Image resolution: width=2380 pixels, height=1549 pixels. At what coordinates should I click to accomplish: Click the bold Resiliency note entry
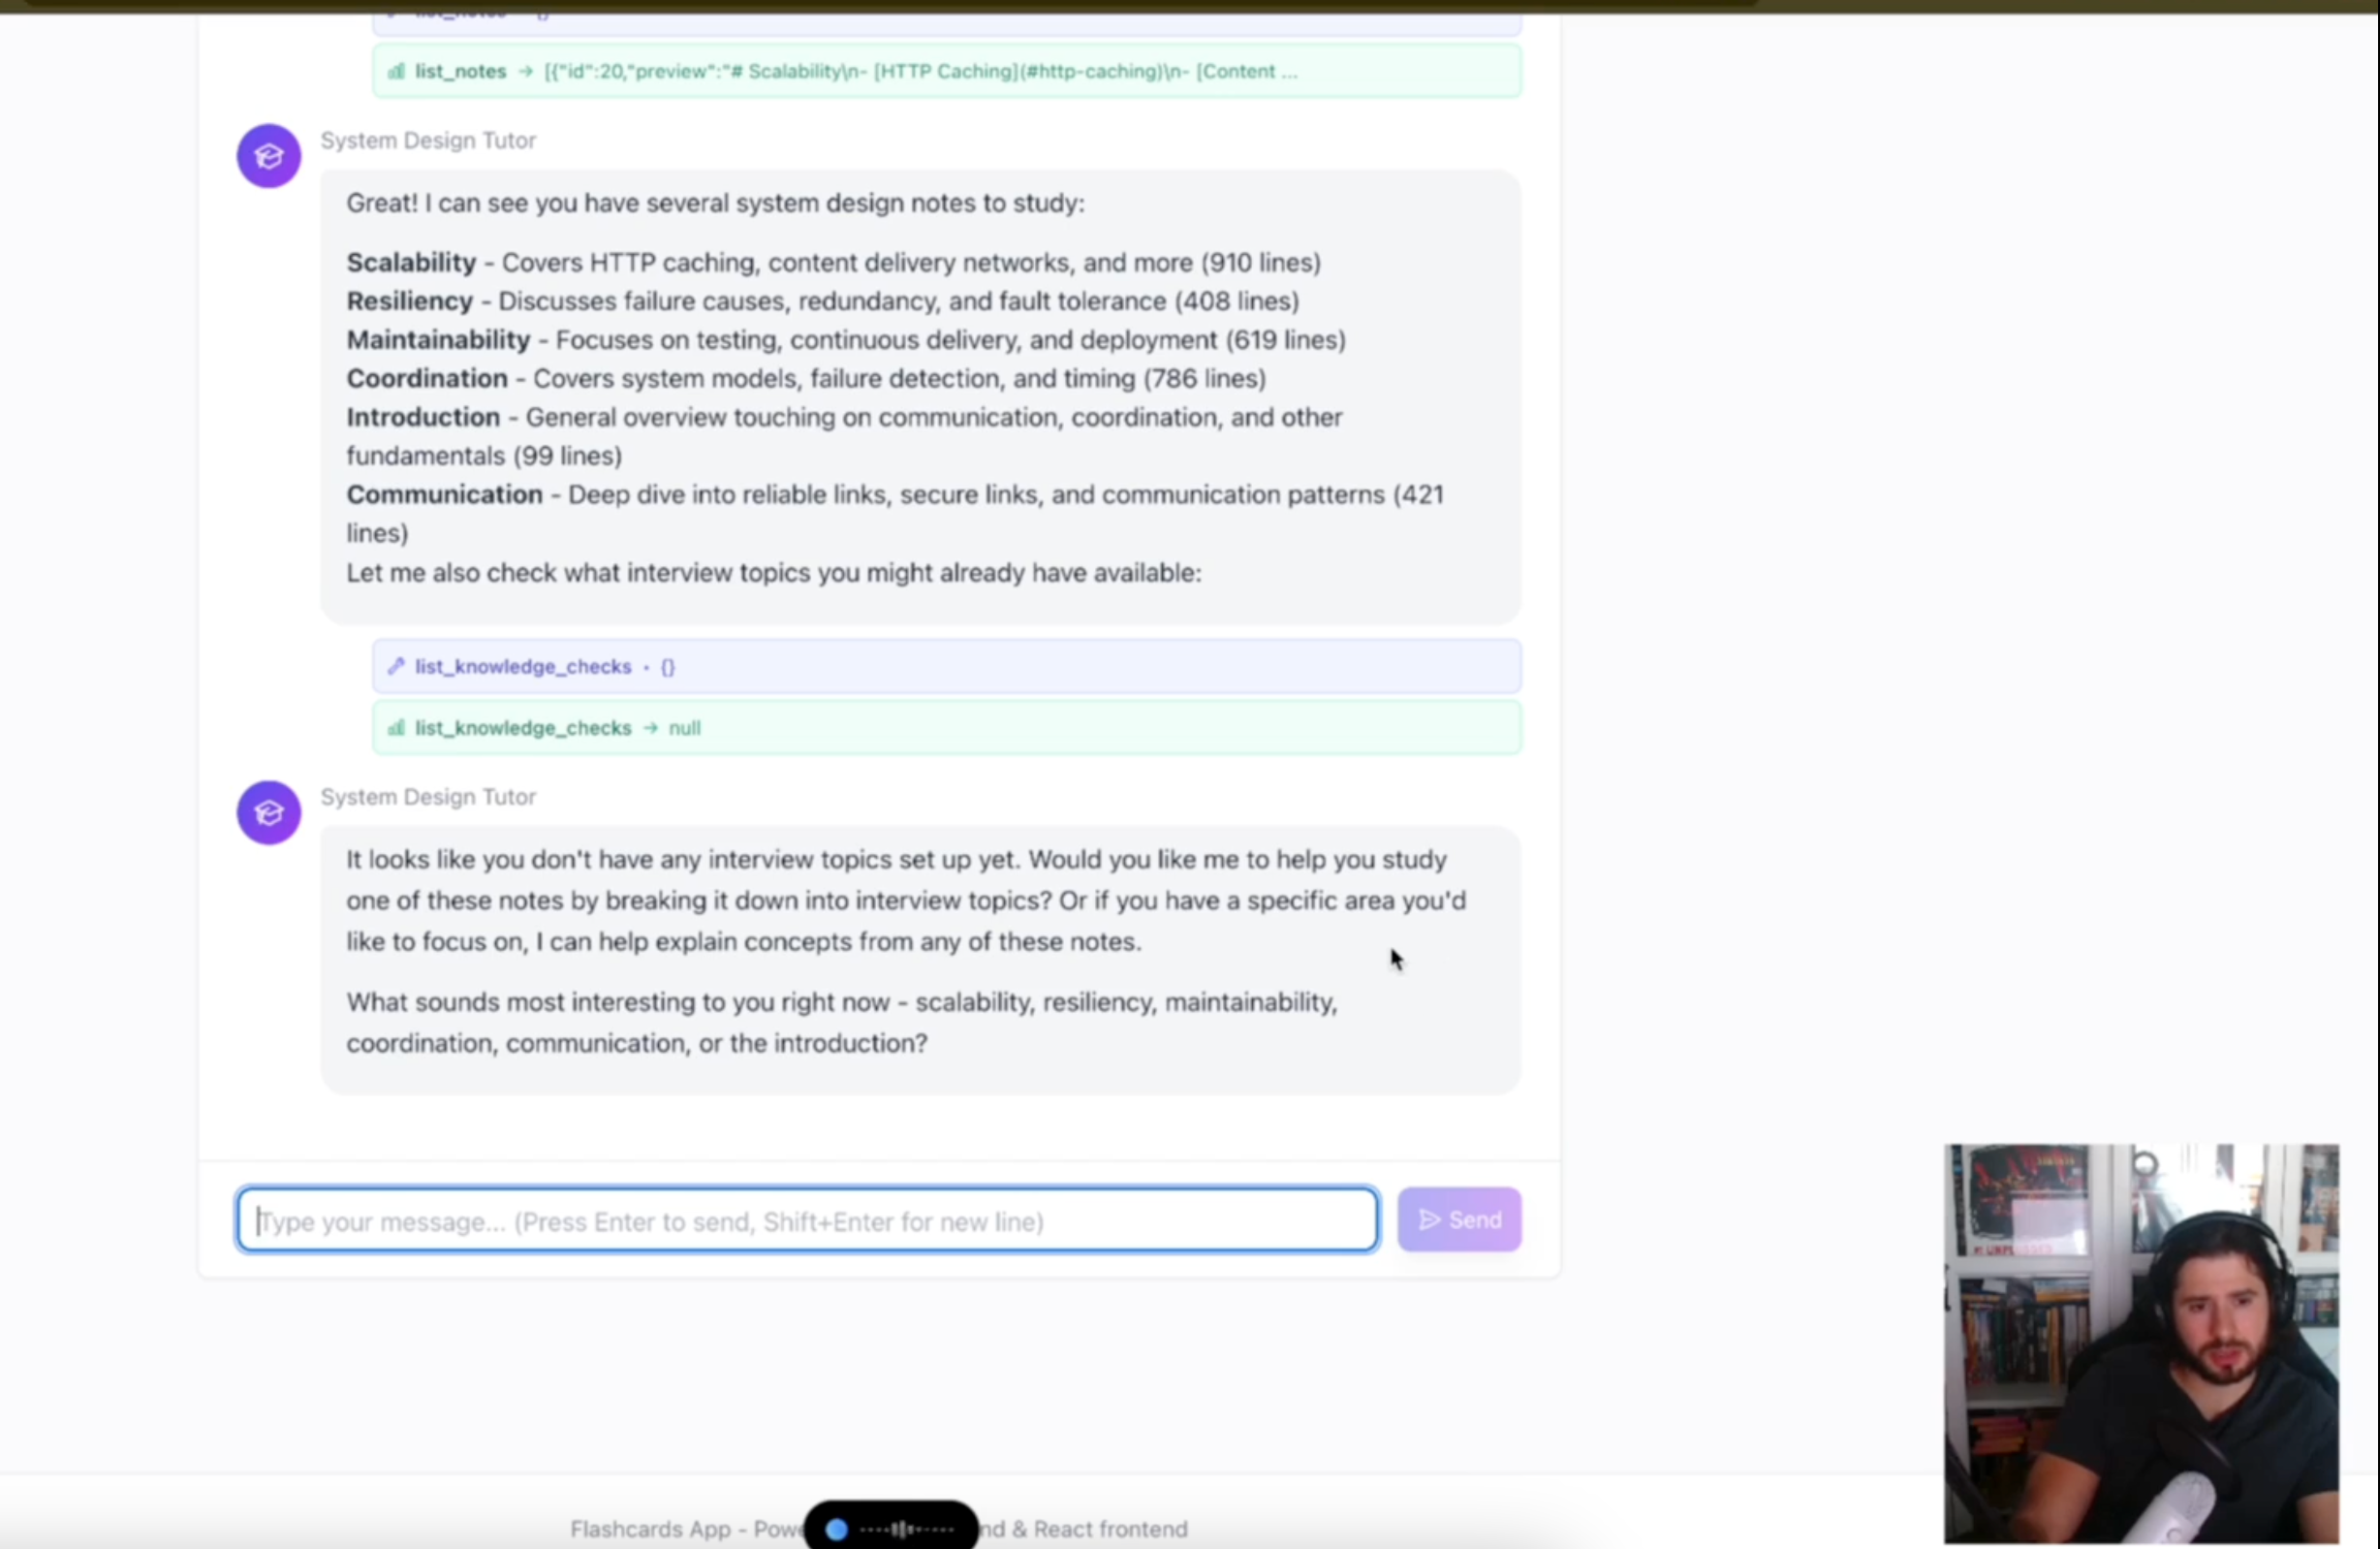pos(409,301)
